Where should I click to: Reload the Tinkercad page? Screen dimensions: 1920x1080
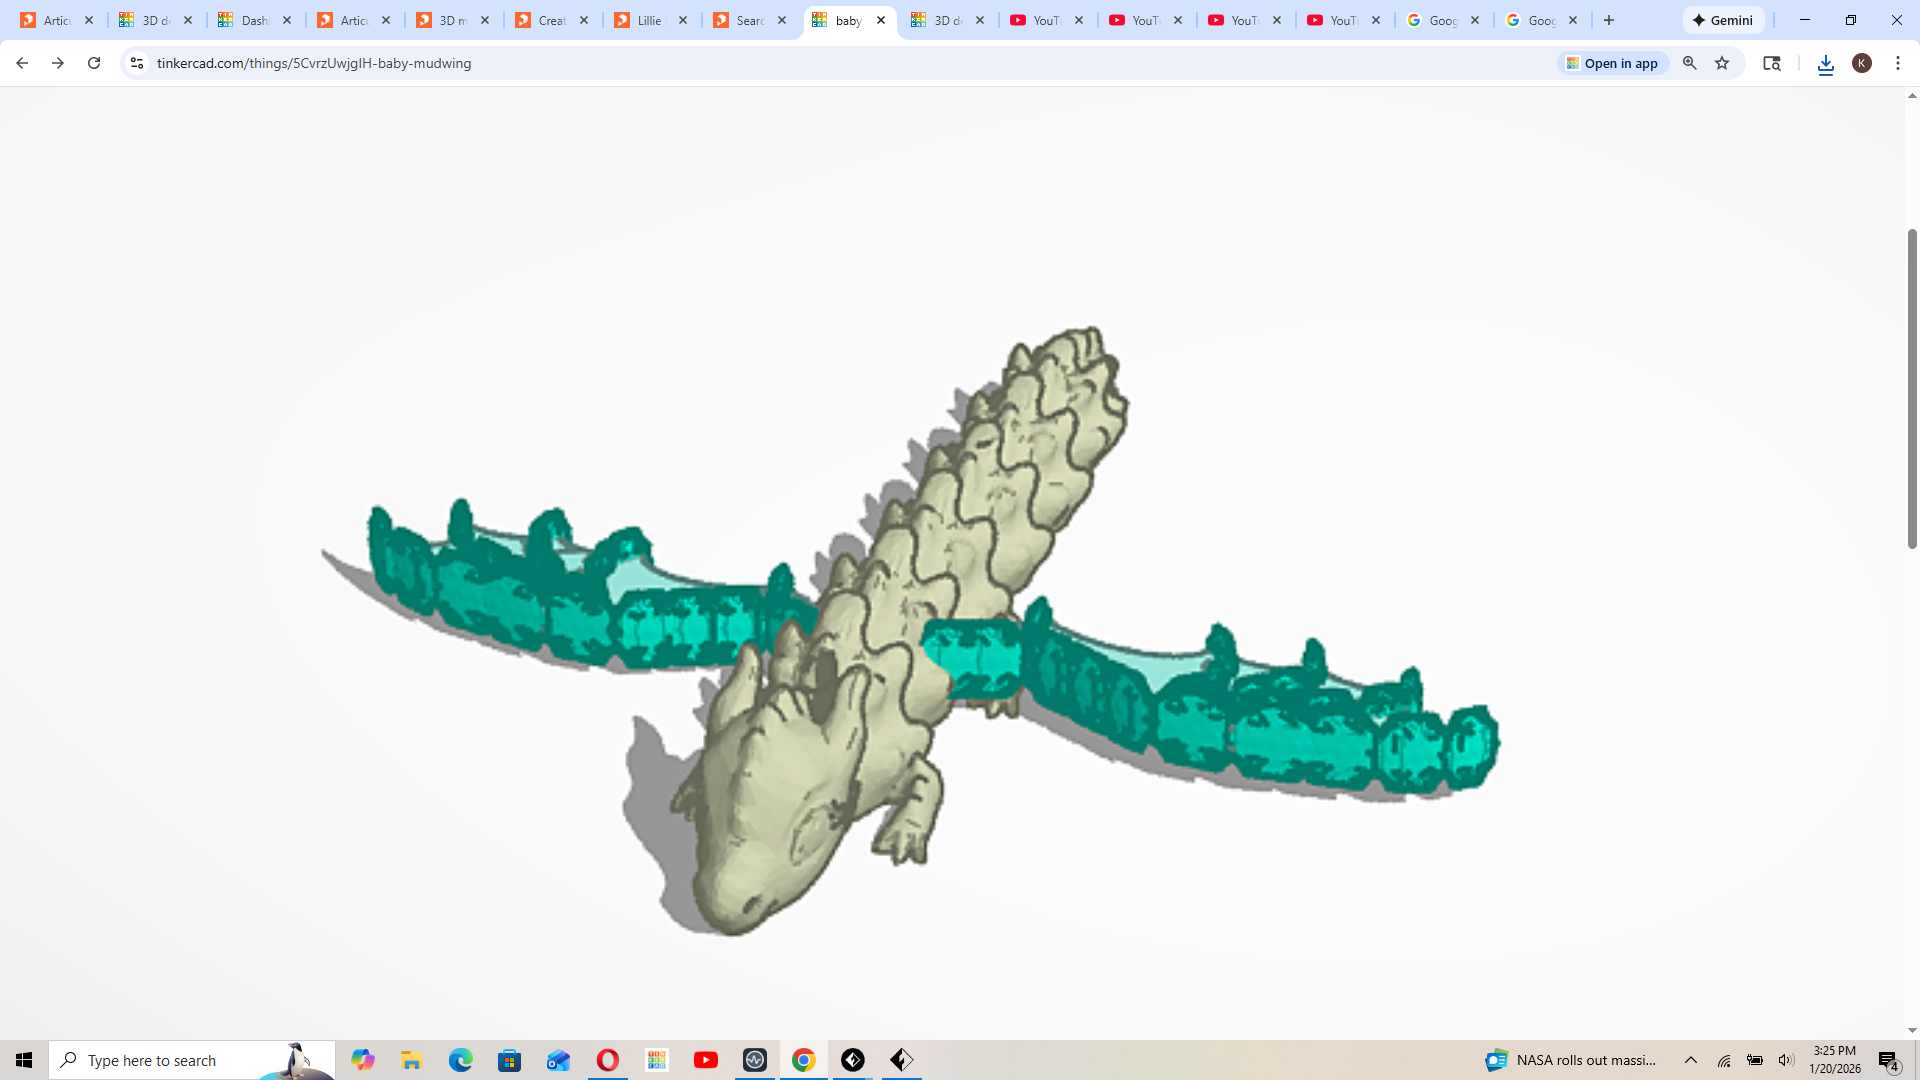point(94,63)
